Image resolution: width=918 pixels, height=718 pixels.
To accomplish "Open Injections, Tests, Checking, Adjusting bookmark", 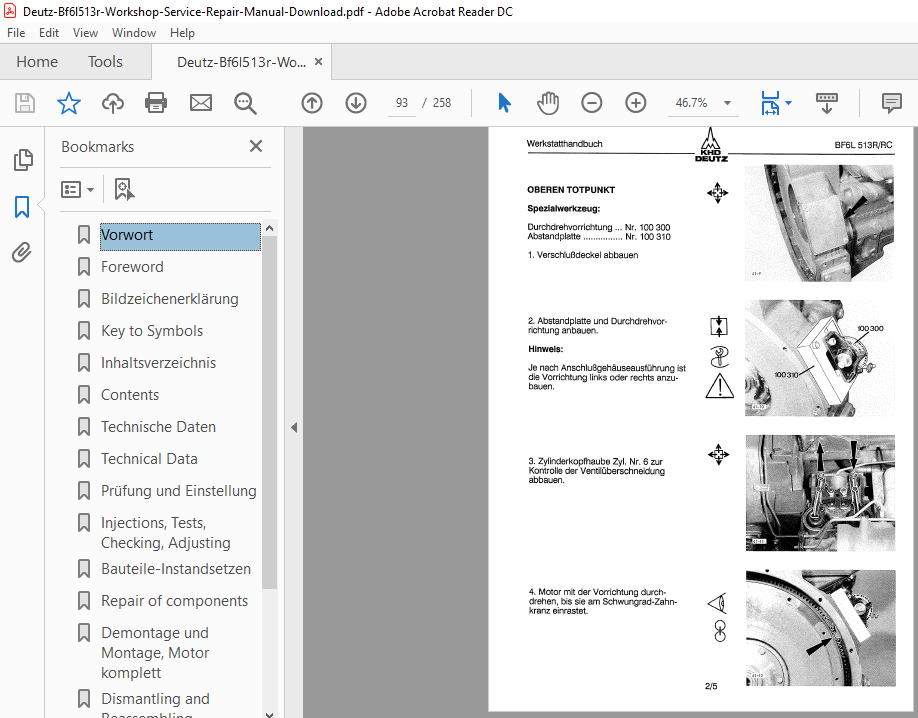I will coord(166,533).
